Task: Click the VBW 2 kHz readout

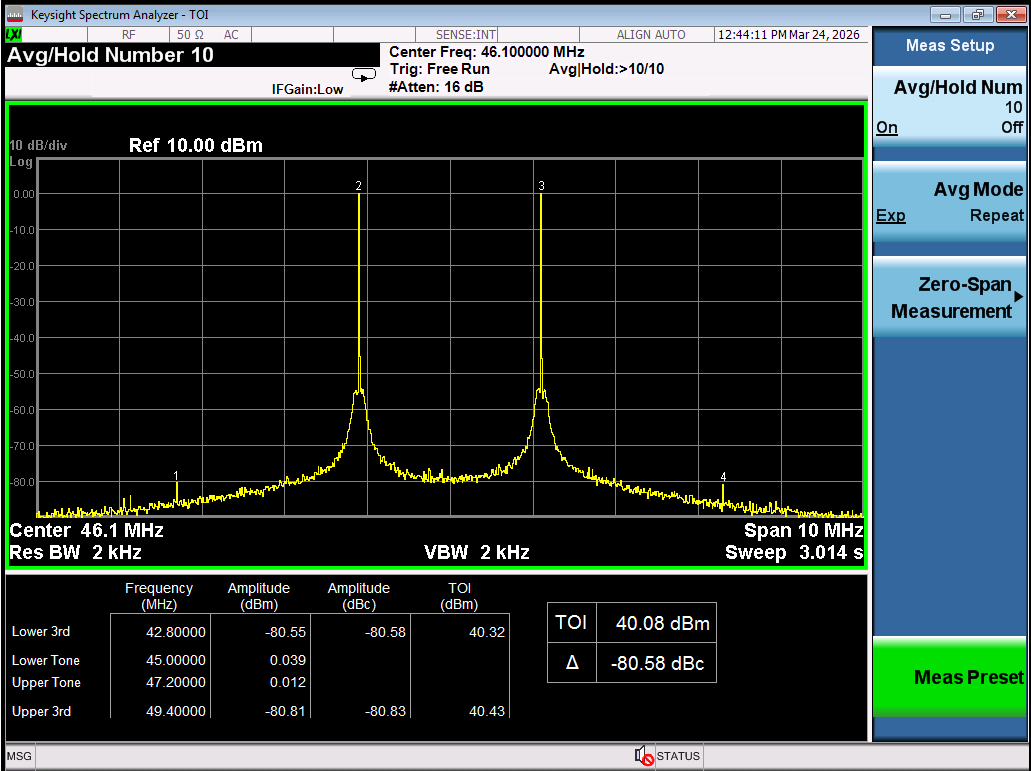Action: [x=477, y=552]
